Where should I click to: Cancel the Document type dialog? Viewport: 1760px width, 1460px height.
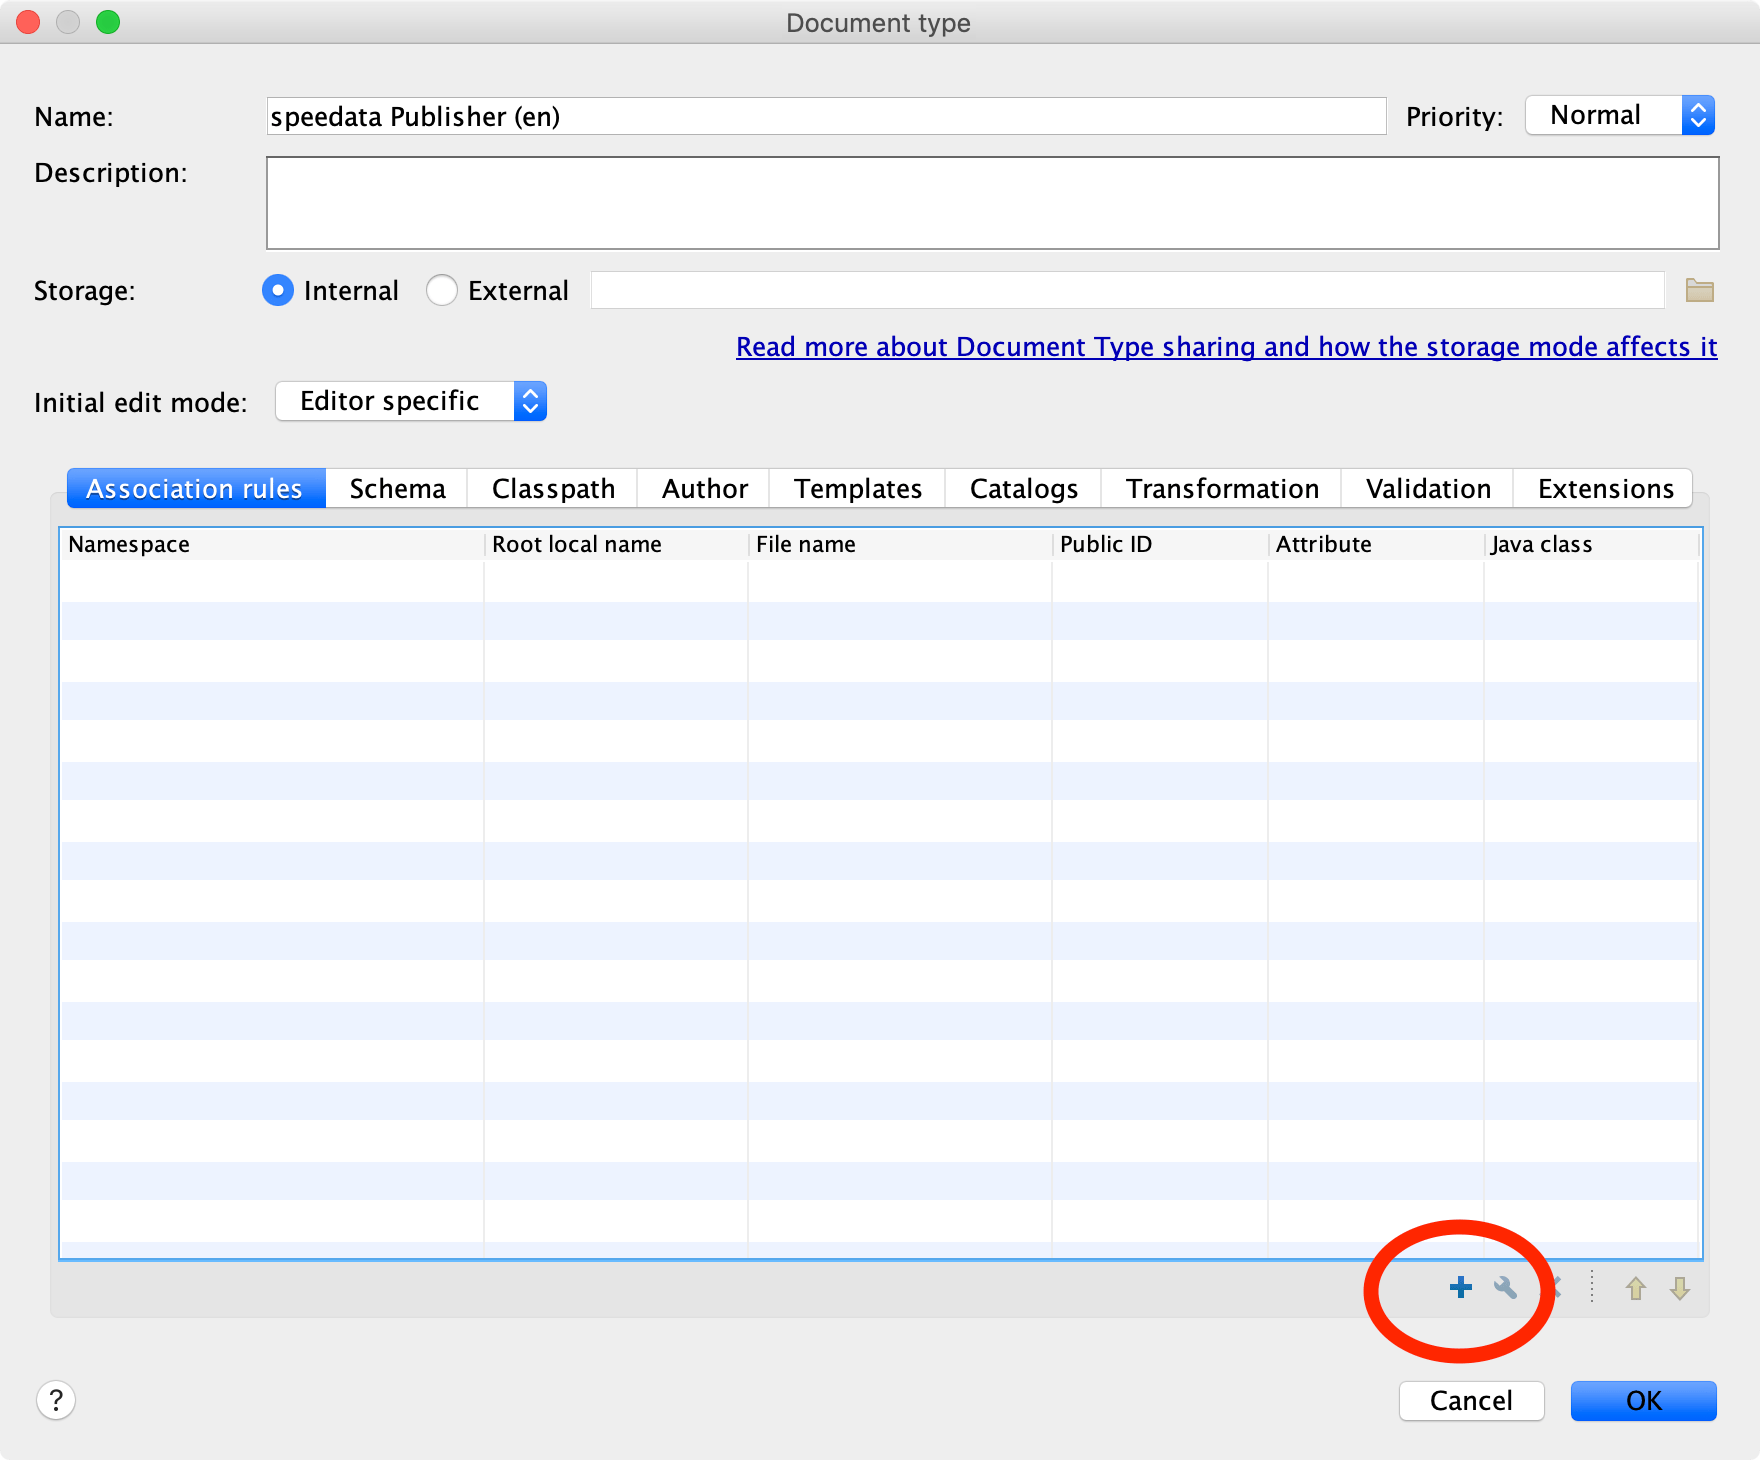click(1471, 1401)
